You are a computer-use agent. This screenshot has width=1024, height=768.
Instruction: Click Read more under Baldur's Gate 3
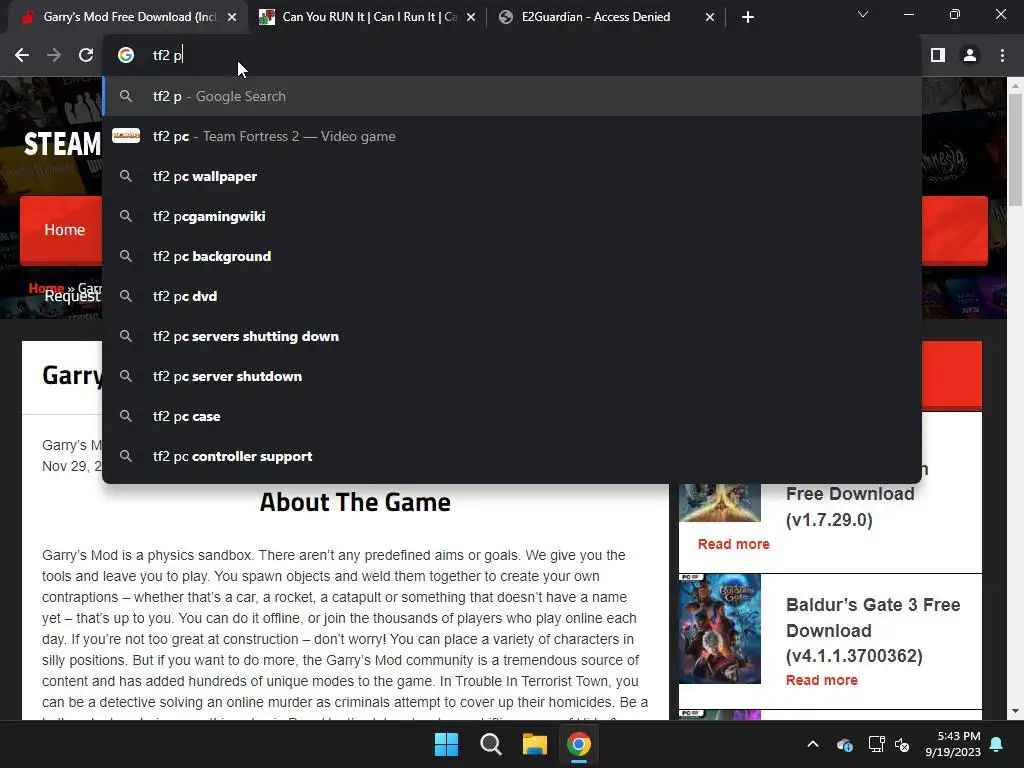tap(822, 680)
